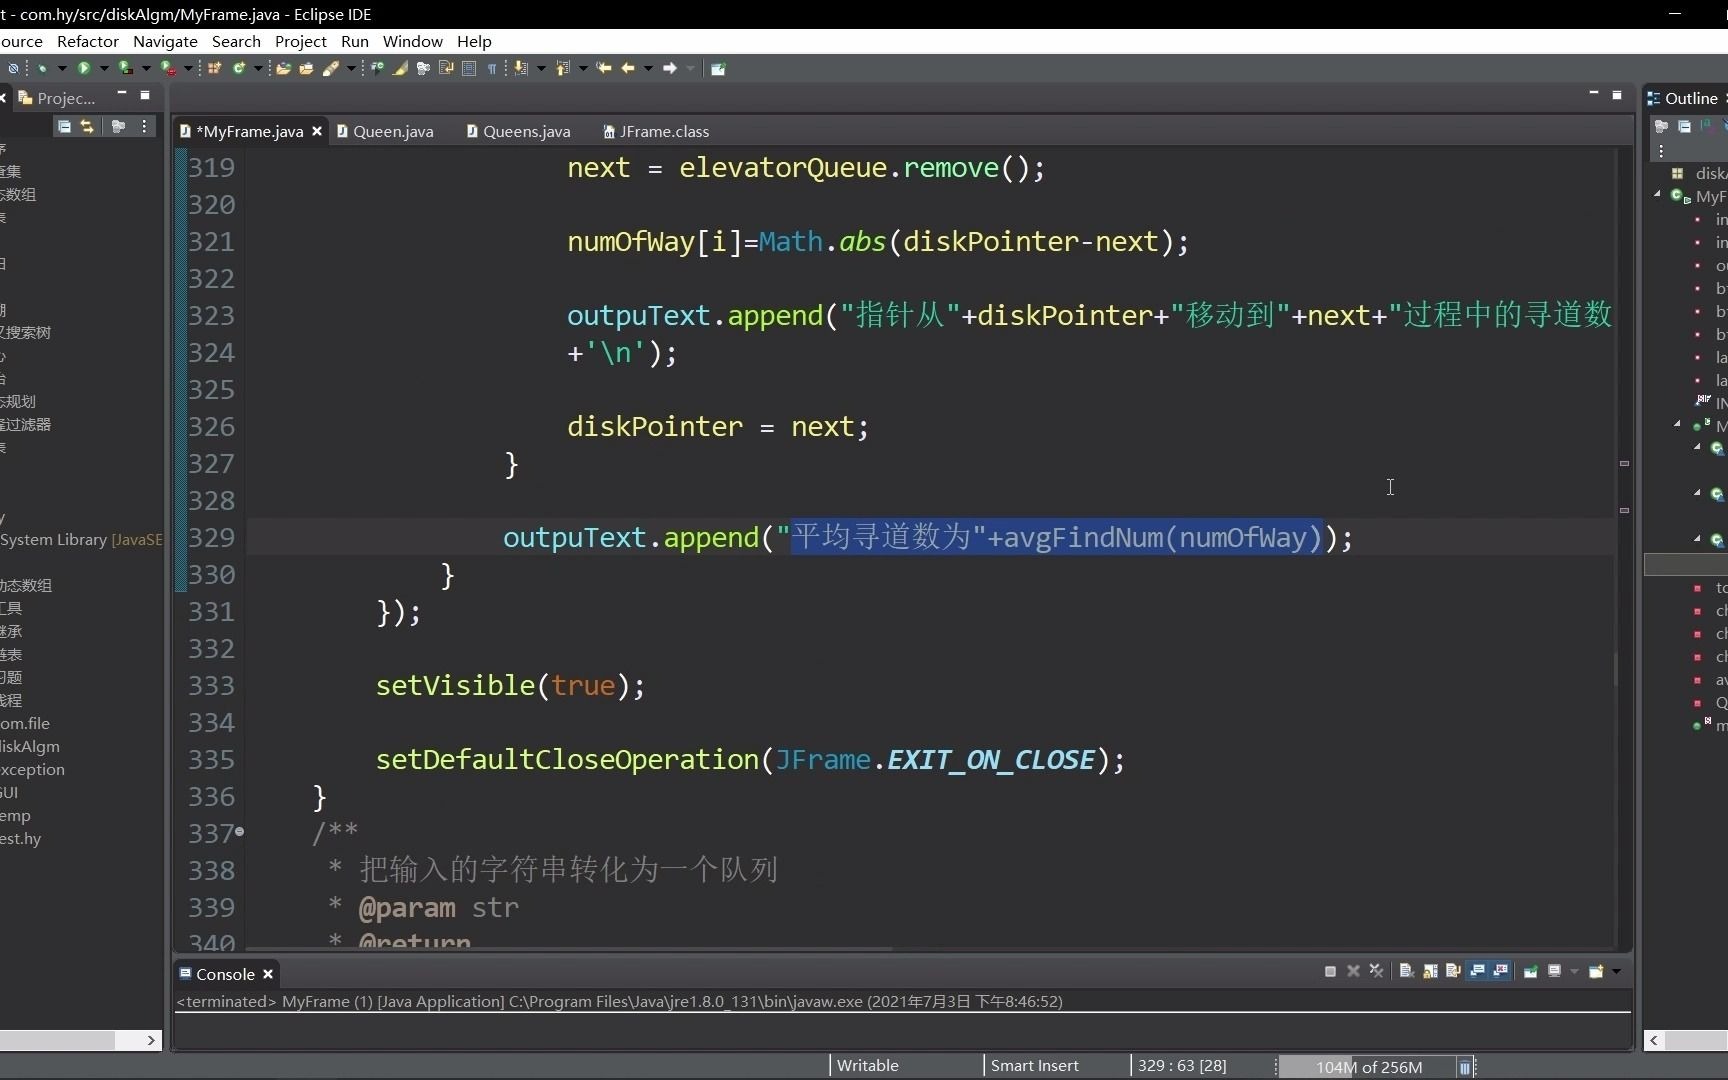The height and width of the screenshot is (1080, 1728).
Task: Click the Project Explorer horizontal scrollbar arrow
Action: coord(150,1040)
